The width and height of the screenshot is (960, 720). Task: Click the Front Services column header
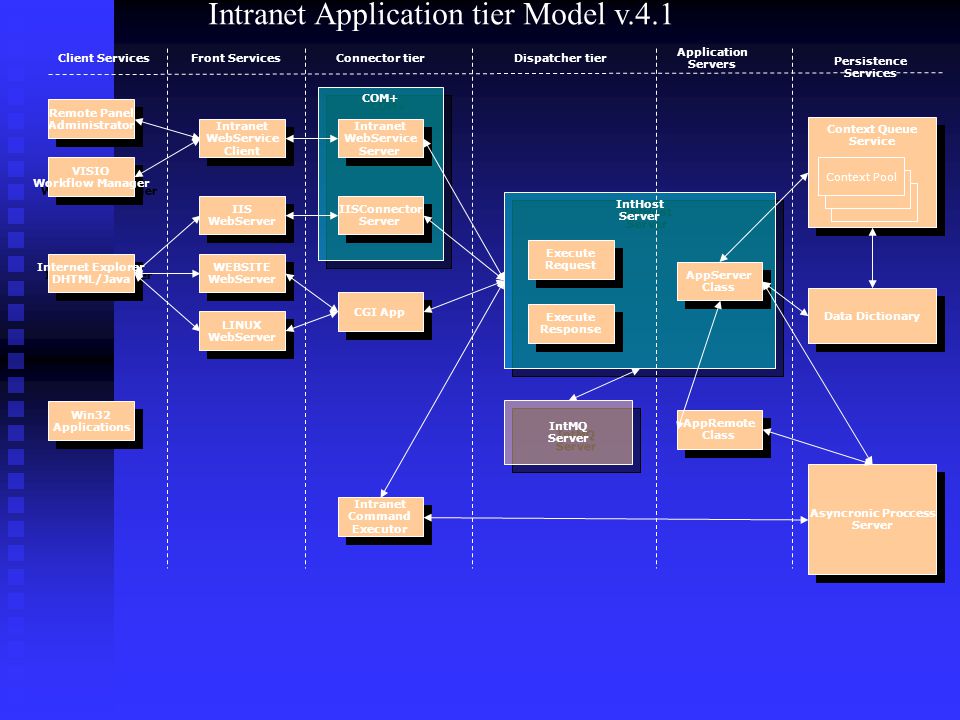(x=236, y=58)
